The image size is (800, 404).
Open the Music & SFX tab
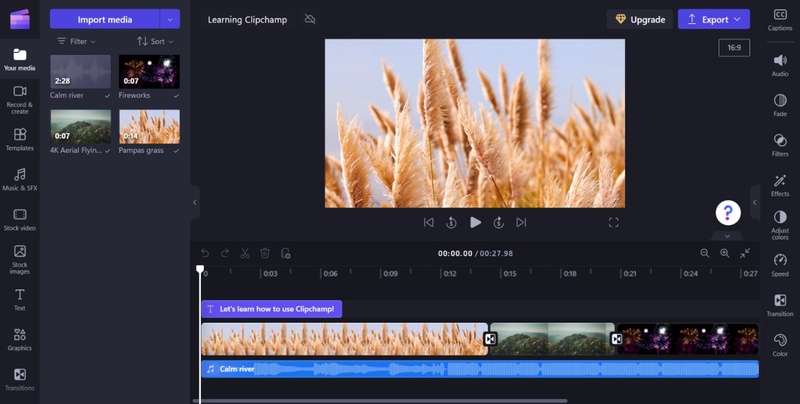(x=19, y=180)
